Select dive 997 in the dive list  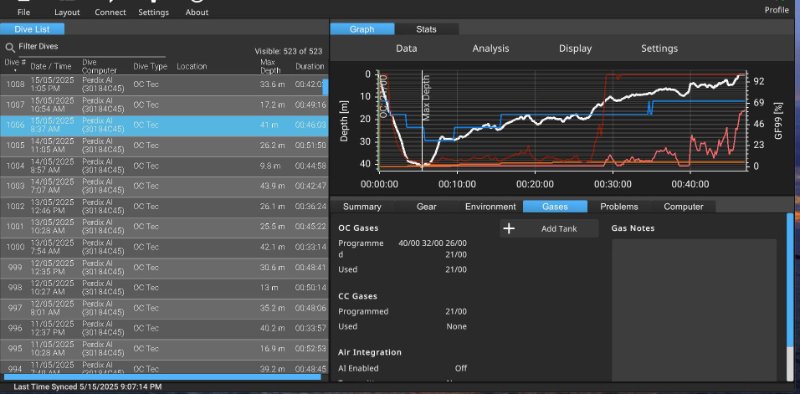pyautogui.click(x=163, y=308)
